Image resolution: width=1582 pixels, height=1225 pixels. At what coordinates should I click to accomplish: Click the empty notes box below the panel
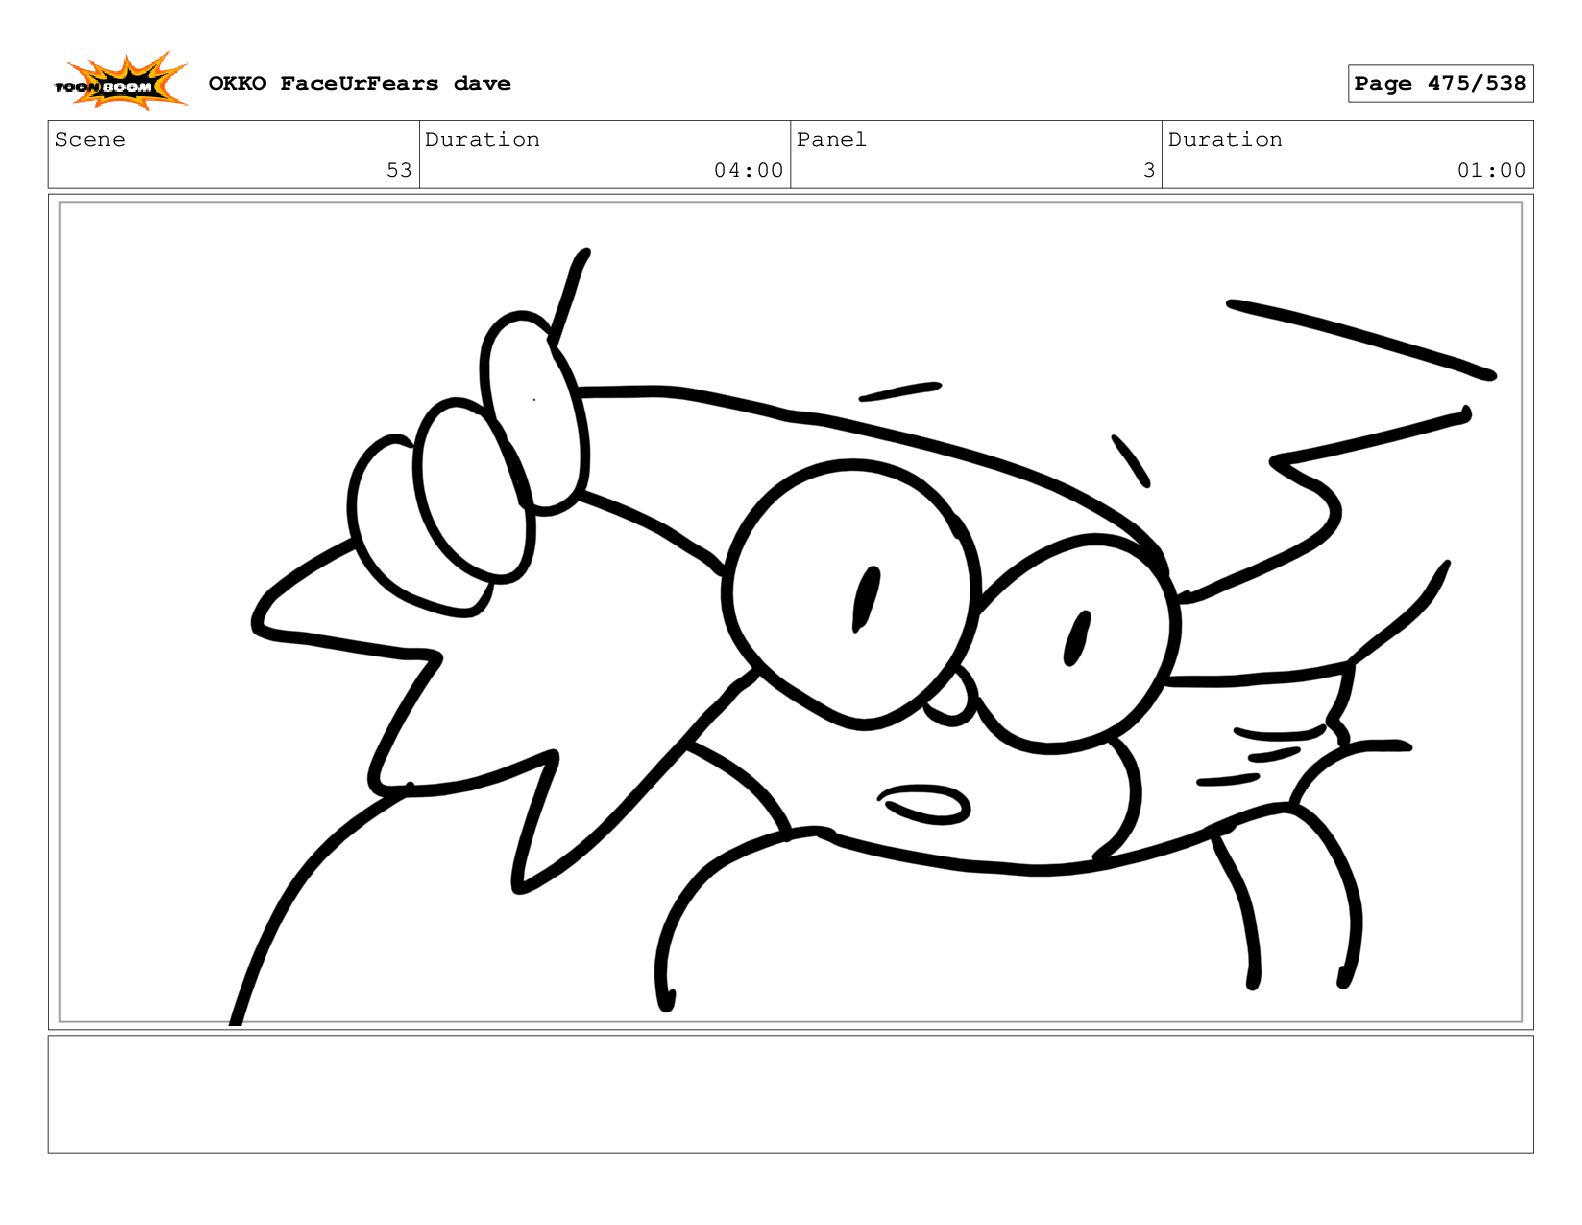click(x=790, y=1094)
